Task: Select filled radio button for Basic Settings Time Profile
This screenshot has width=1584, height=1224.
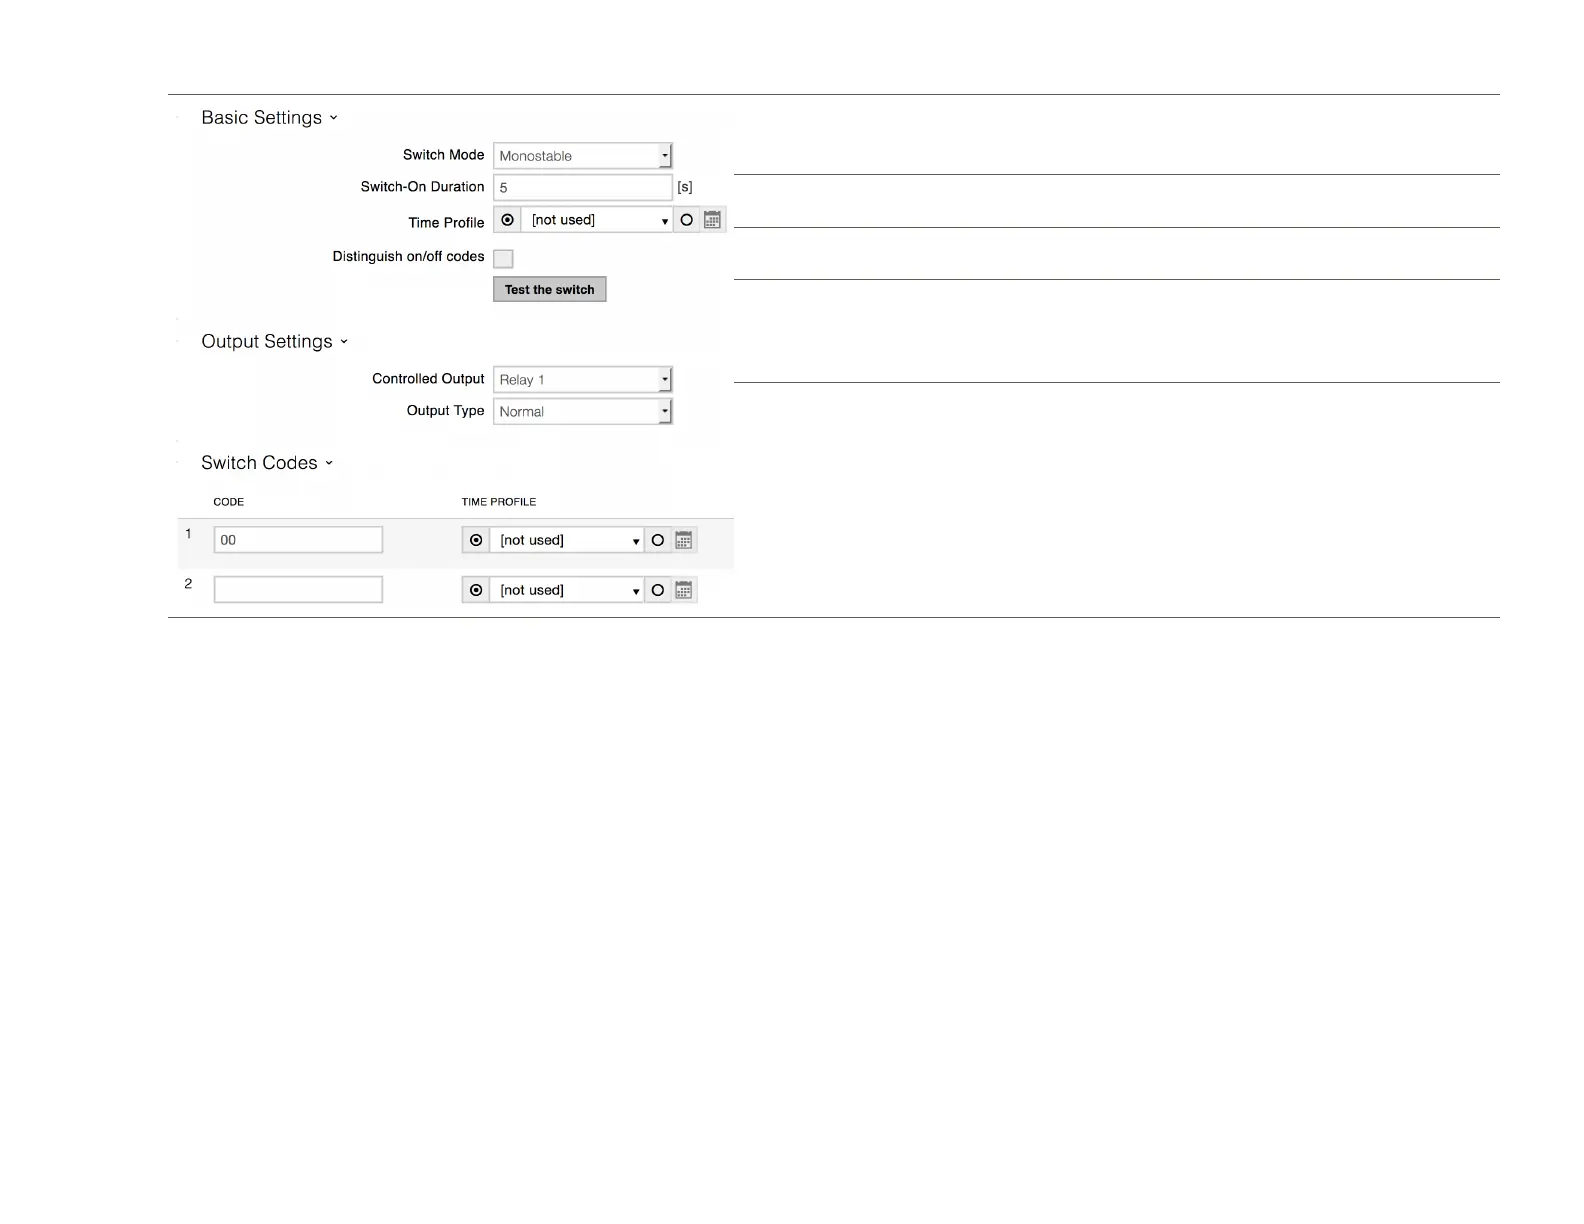Action: pos(508,220)
